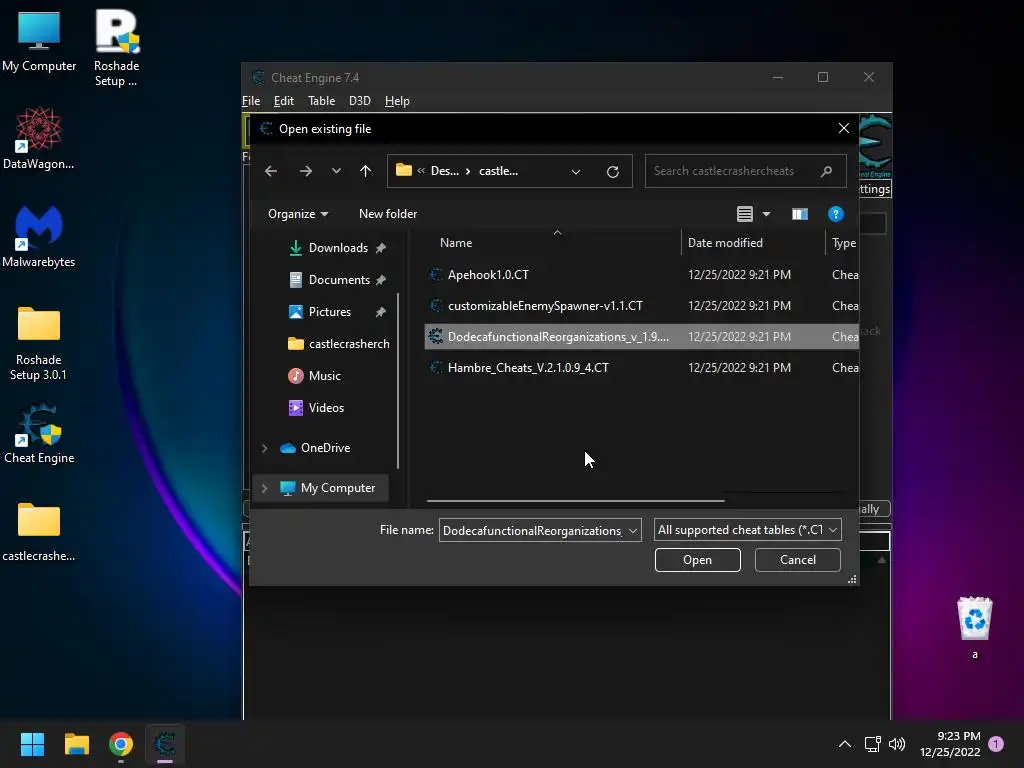
Task: Select Downloads in the navigation pane
Action: (x=337, y=248)
